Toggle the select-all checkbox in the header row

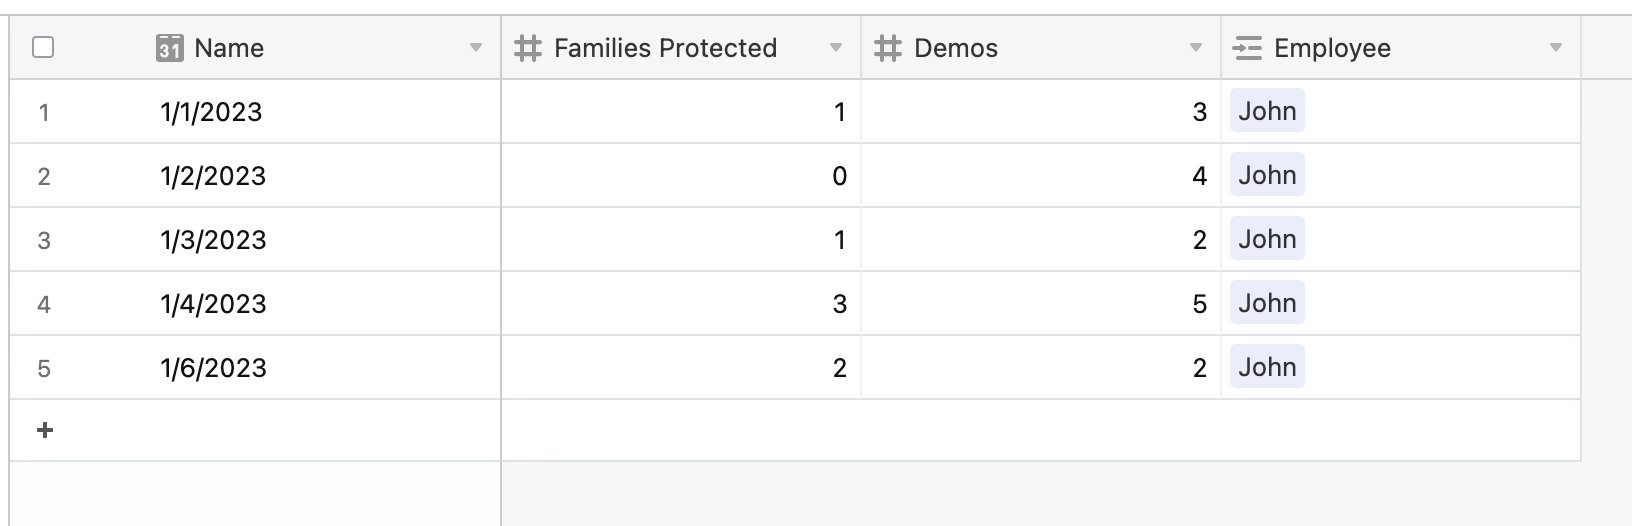click(x=43, y=47)
